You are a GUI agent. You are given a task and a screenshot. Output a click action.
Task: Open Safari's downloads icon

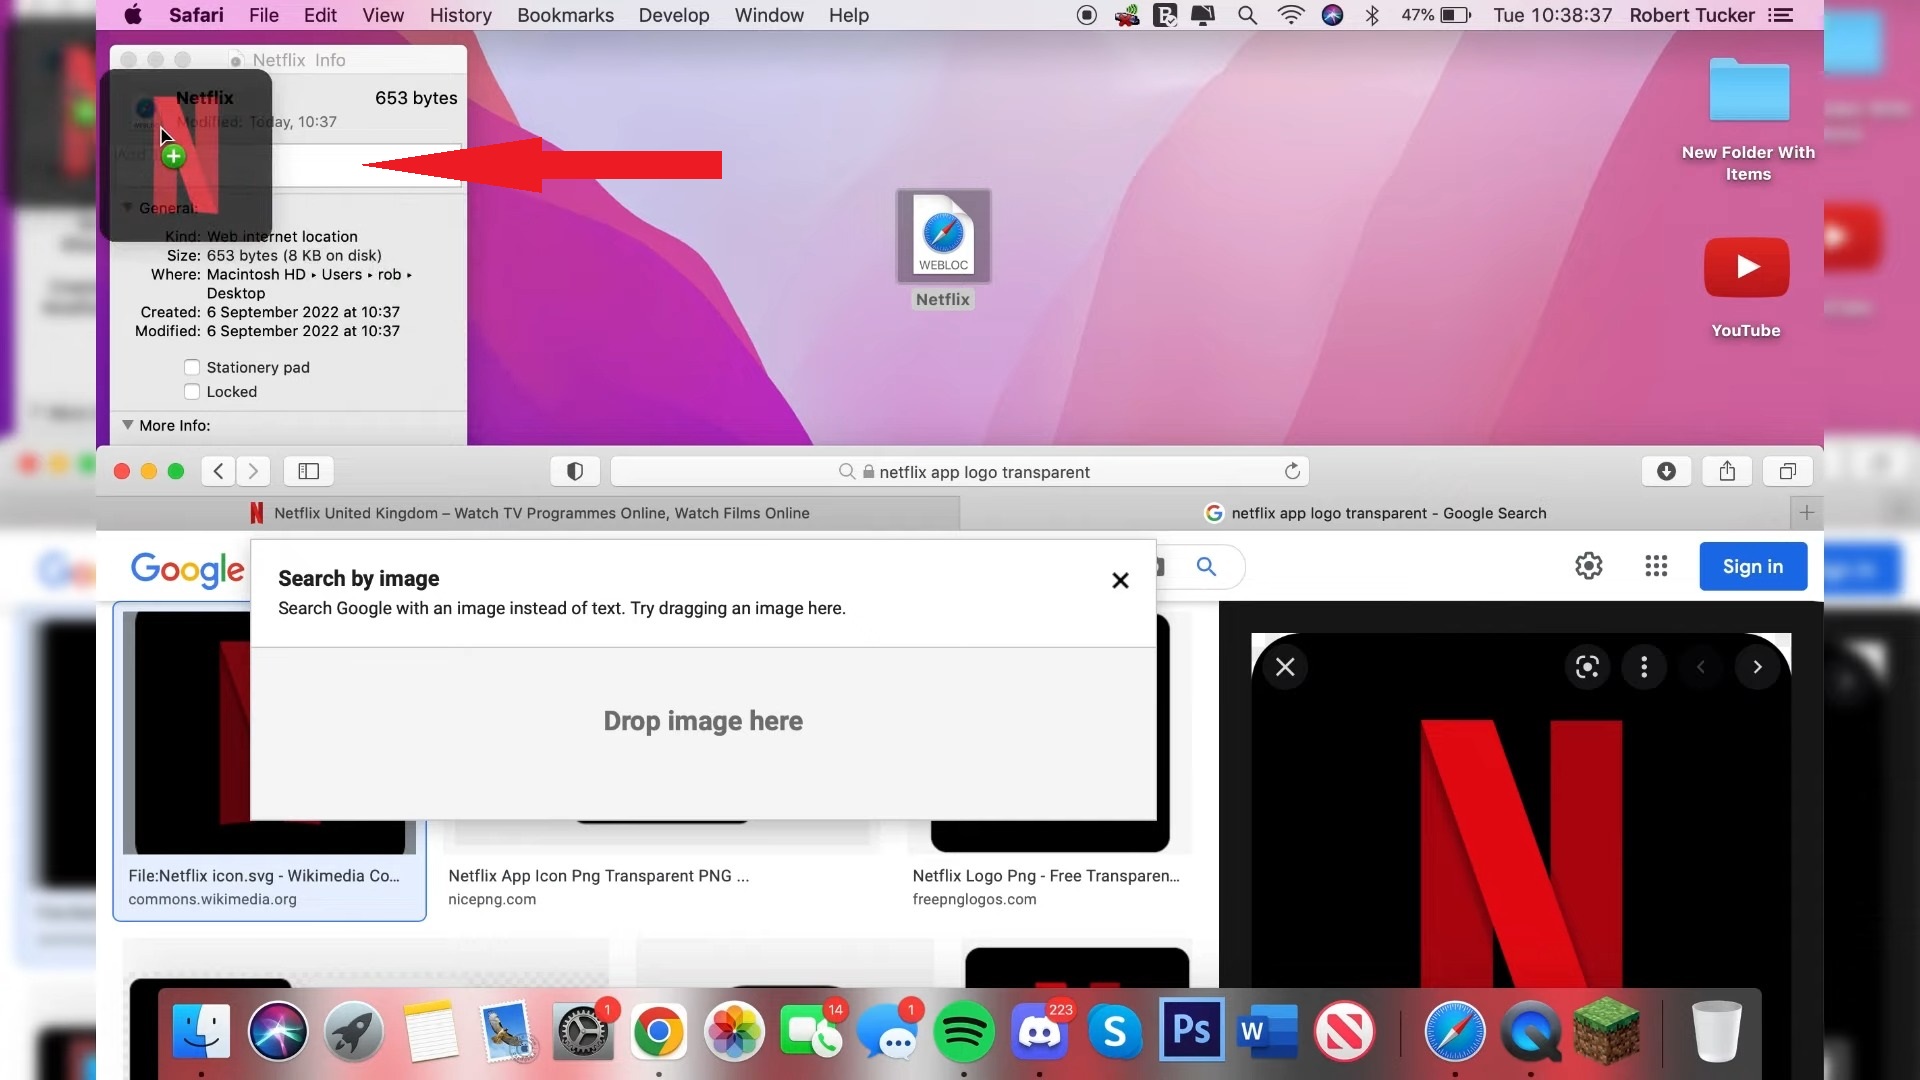[1666, 471]
